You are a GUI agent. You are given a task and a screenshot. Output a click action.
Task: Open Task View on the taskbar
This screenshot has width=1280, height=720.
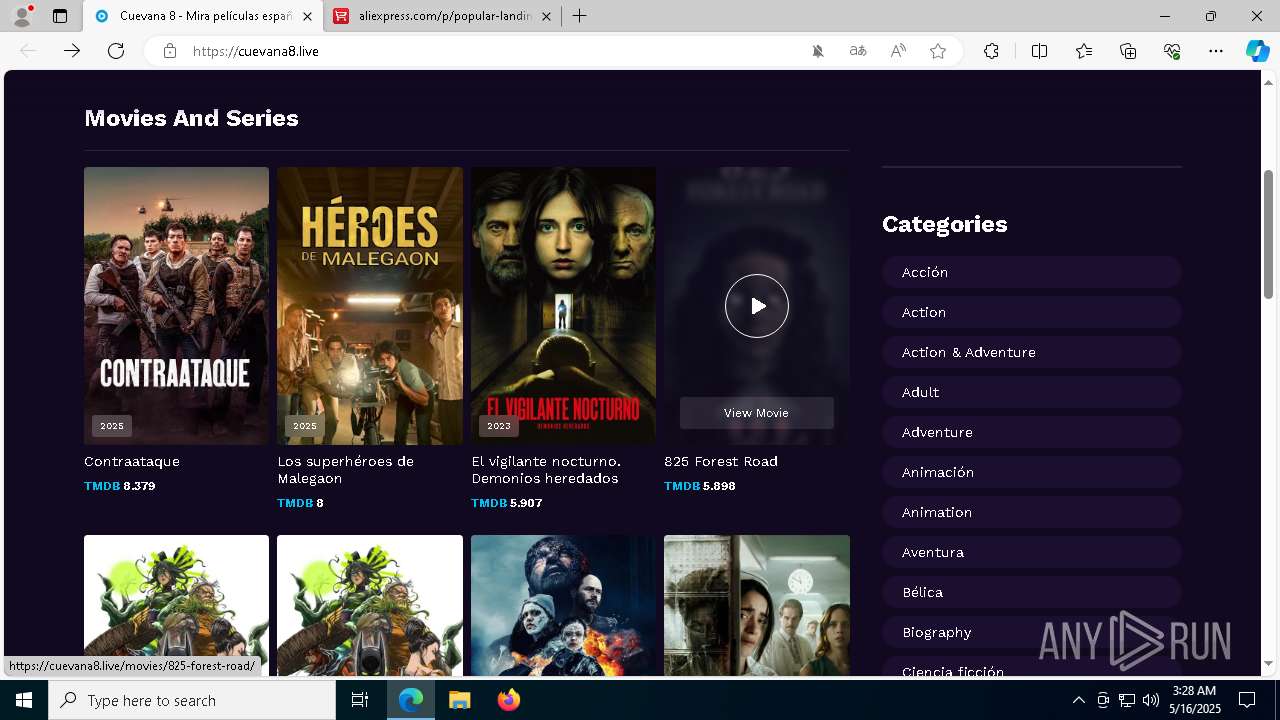click(x=360, y=700)
